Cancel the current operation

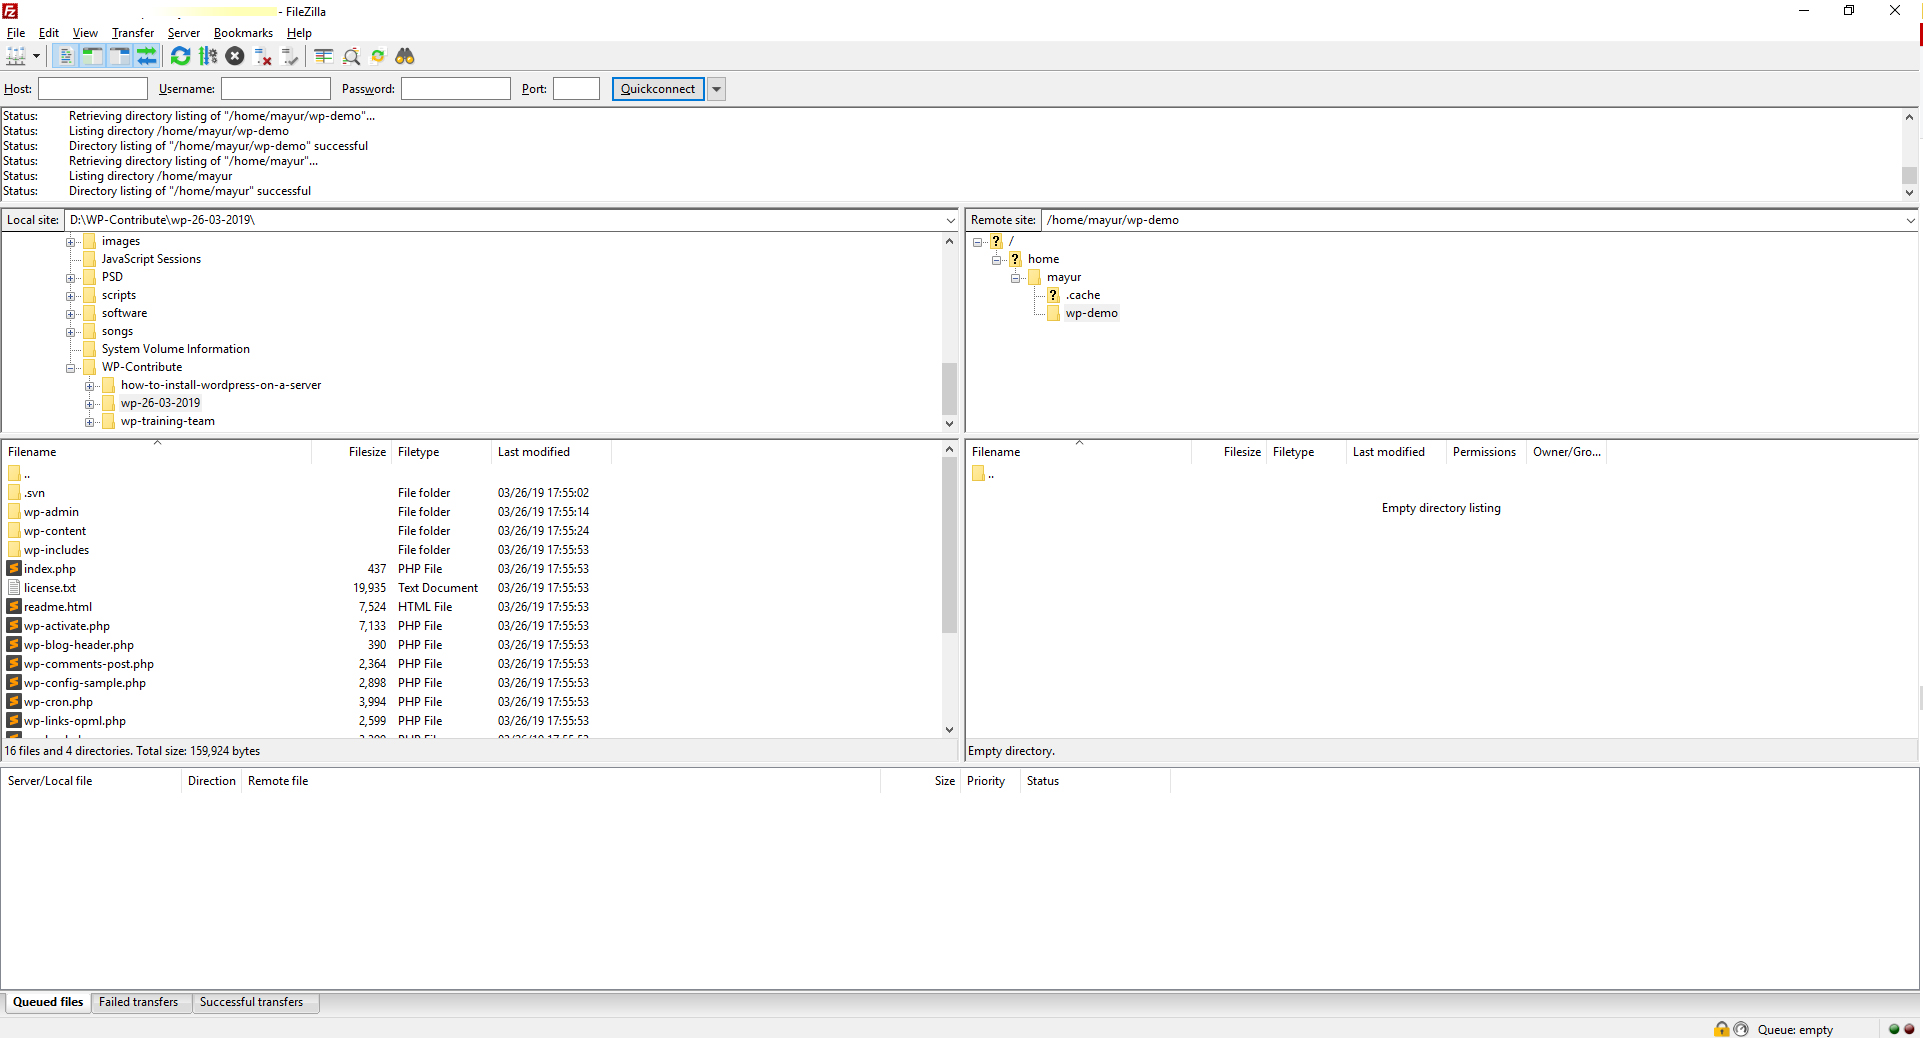click(235, 56)
